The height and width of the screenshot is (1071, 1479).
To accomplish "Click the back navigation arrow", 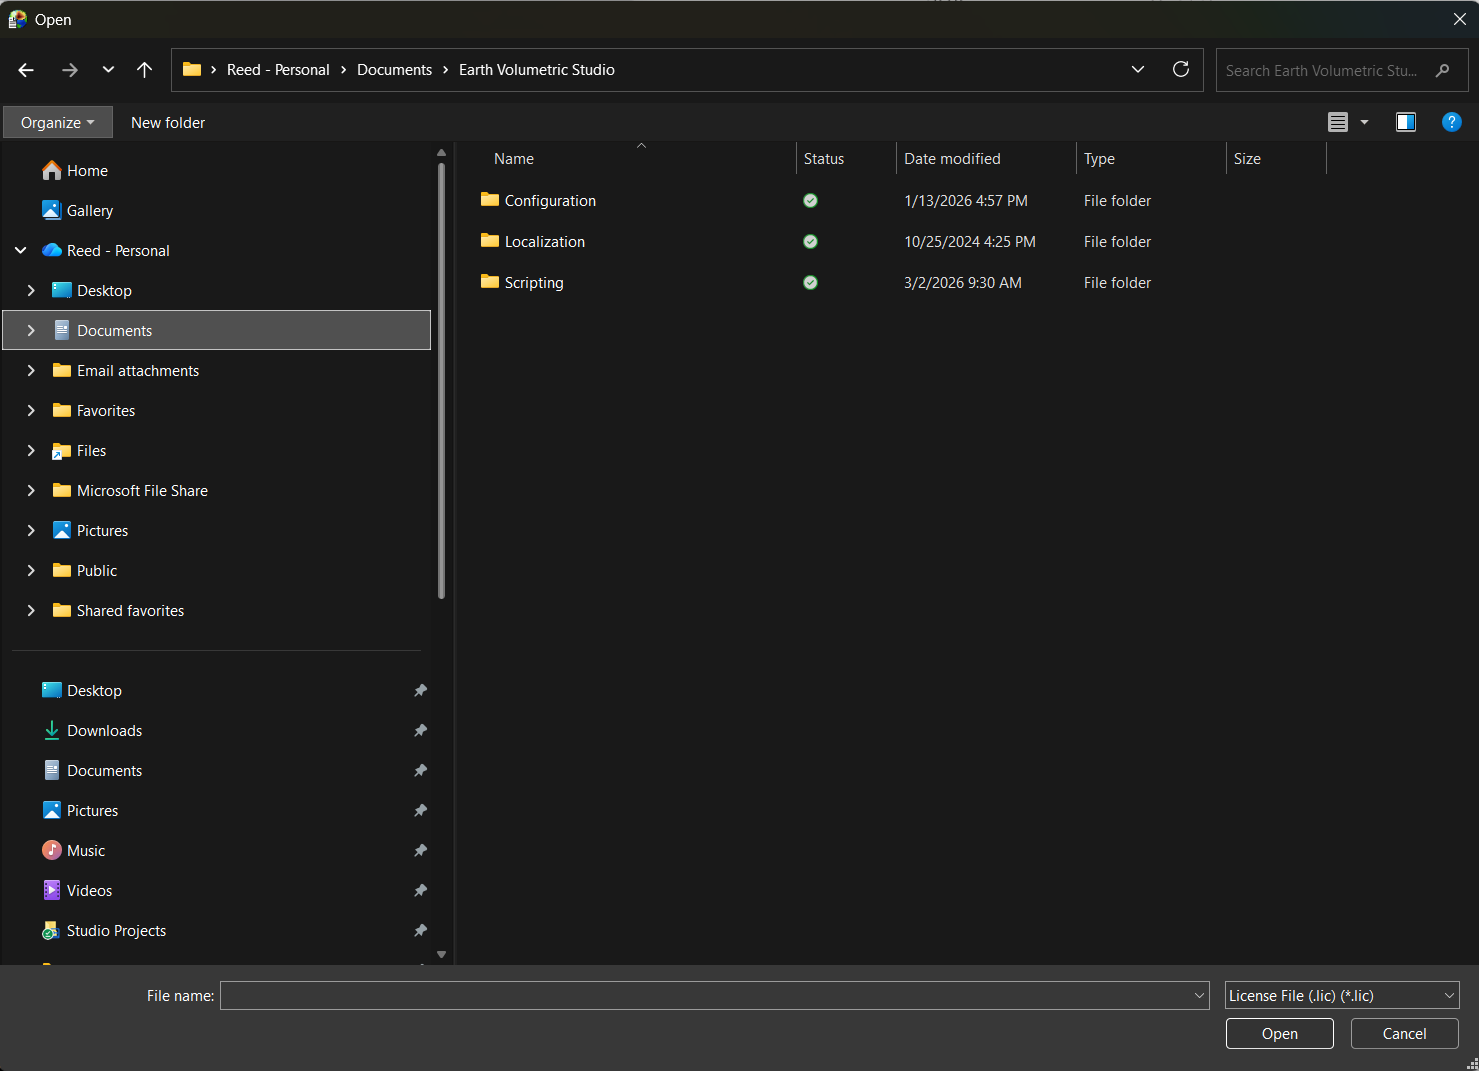I will click(x=26, y=69).
